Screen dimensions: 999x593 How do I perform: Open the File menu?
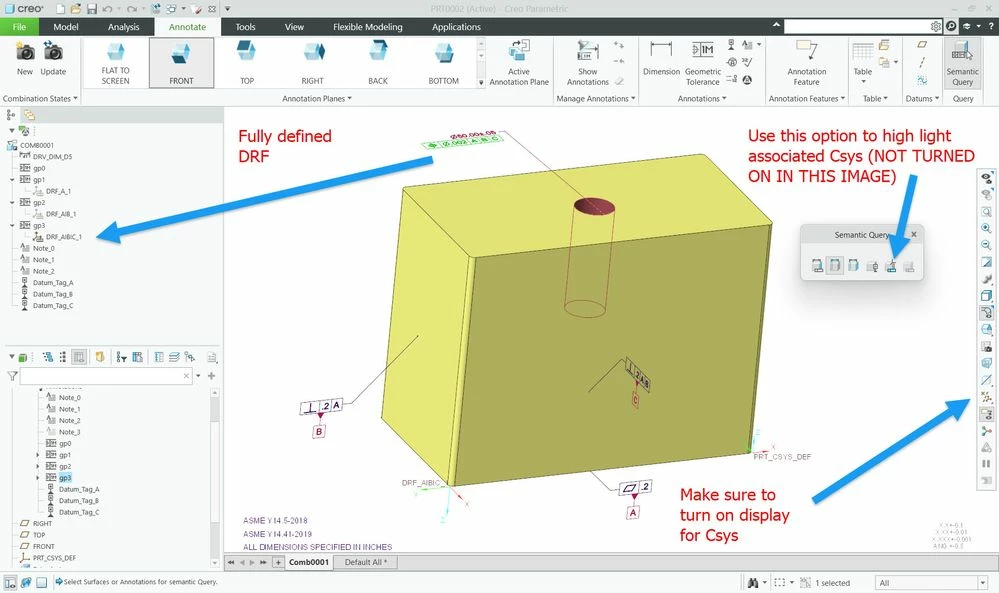click(x=19, y=27)
